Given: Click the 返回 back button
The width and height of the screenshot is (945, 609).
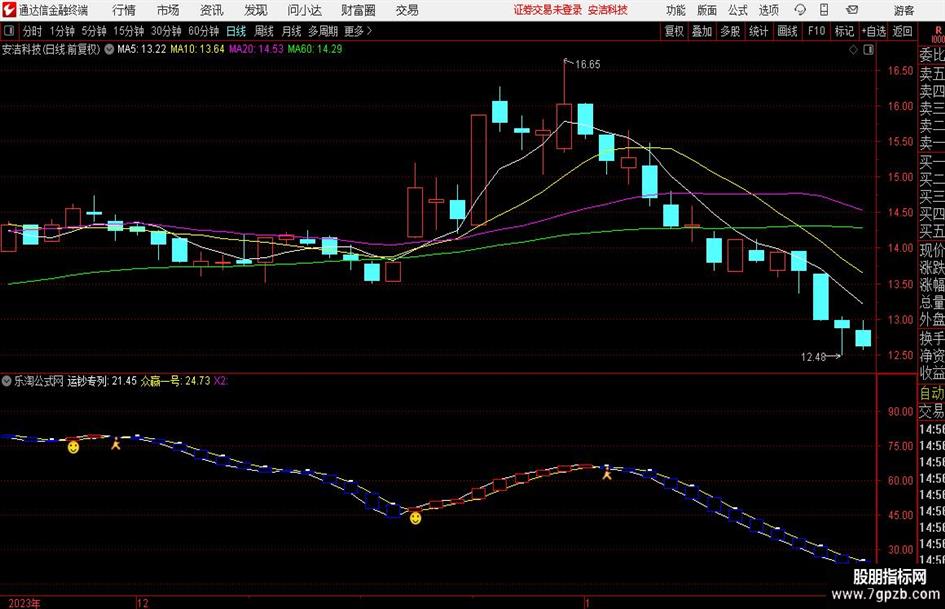Looking at the screenshot, I should (x=902, y=31).
